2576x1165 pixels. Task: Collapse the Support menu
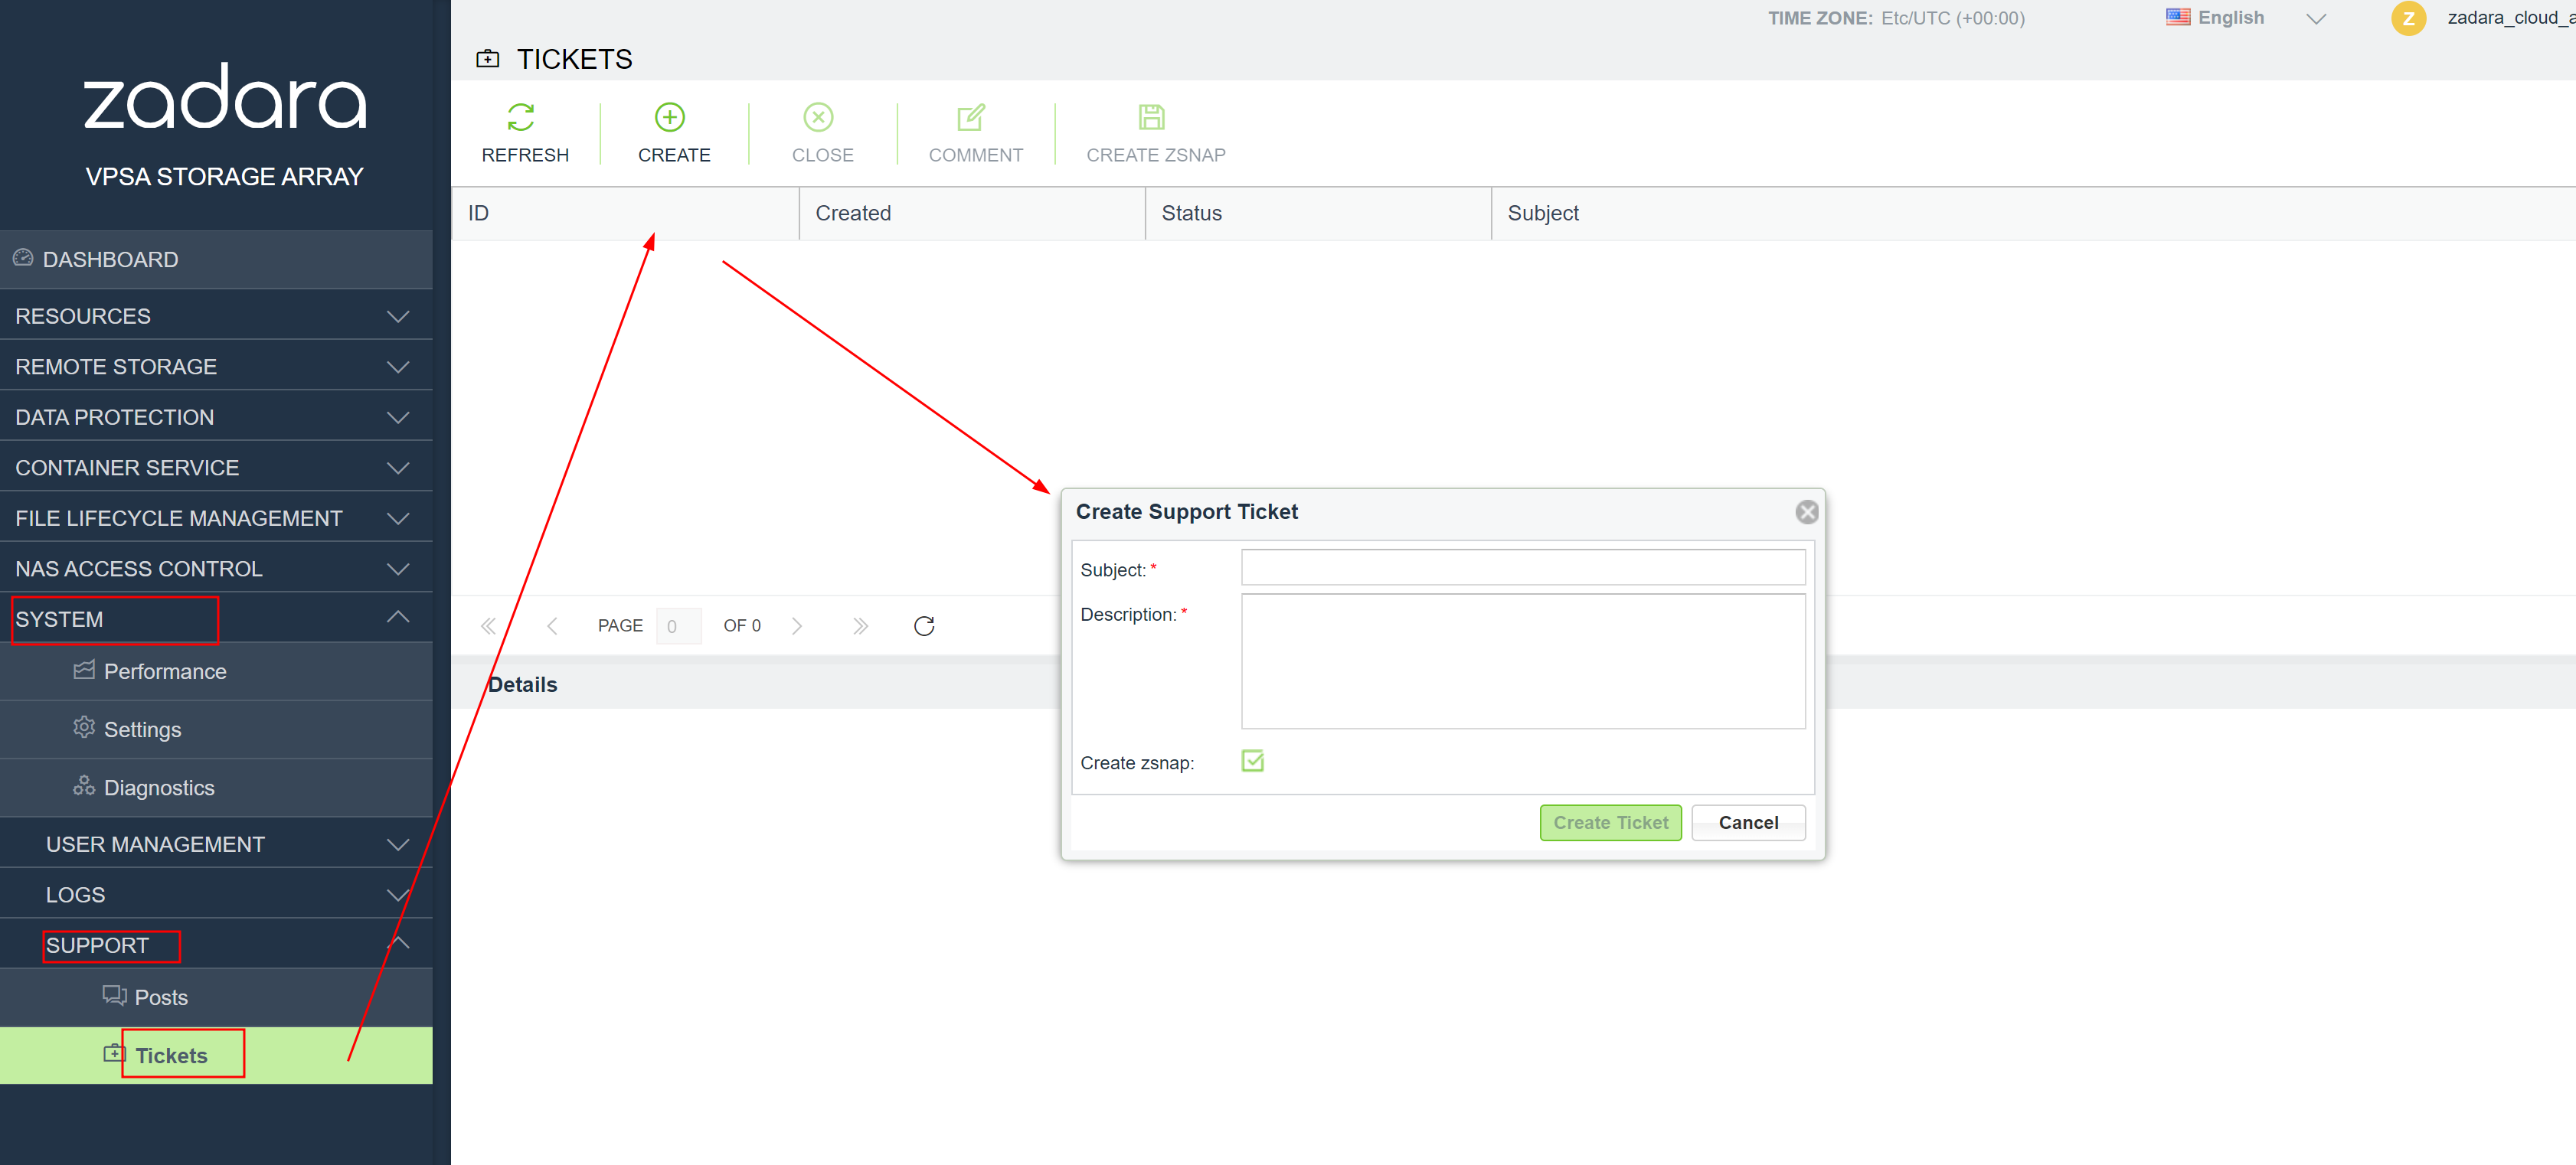(216, 945)
